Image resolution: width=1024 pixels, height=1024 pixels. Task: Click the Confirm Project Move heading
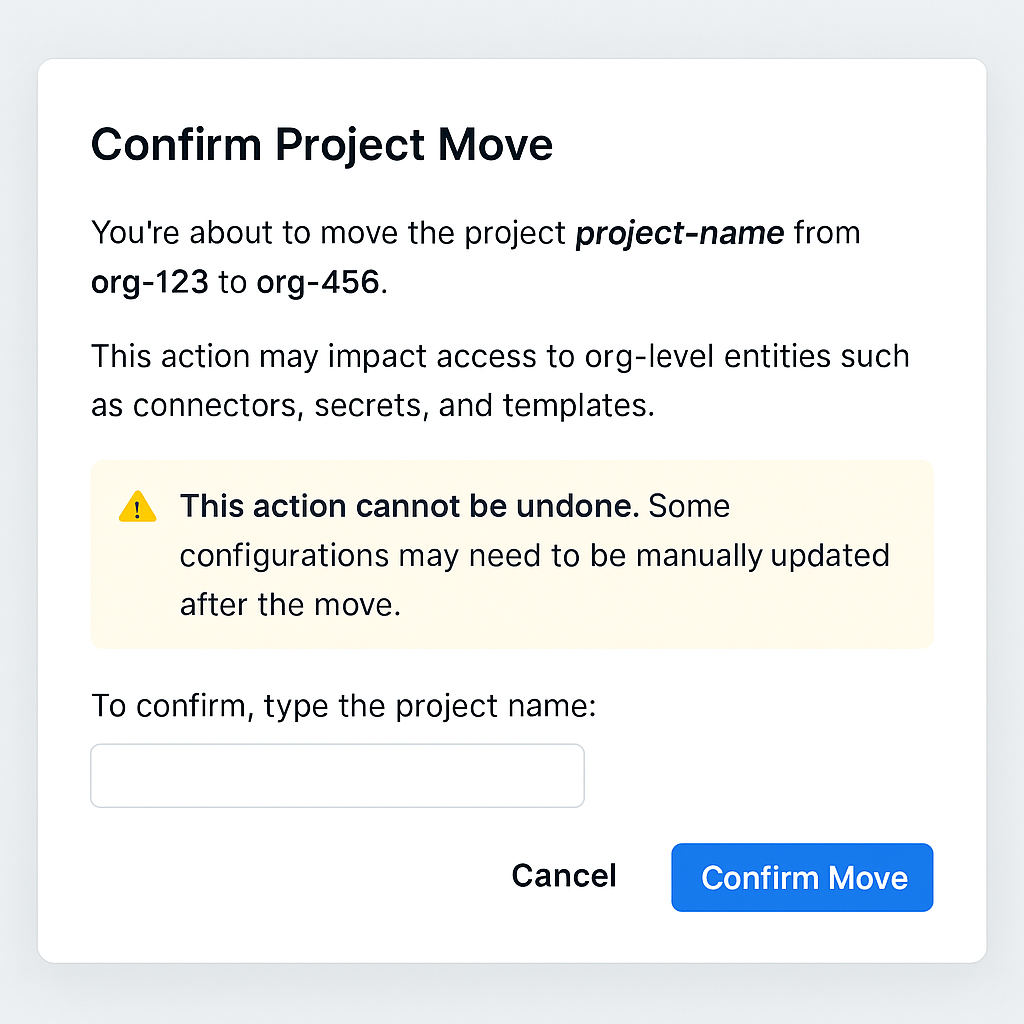tap(322, 145)
